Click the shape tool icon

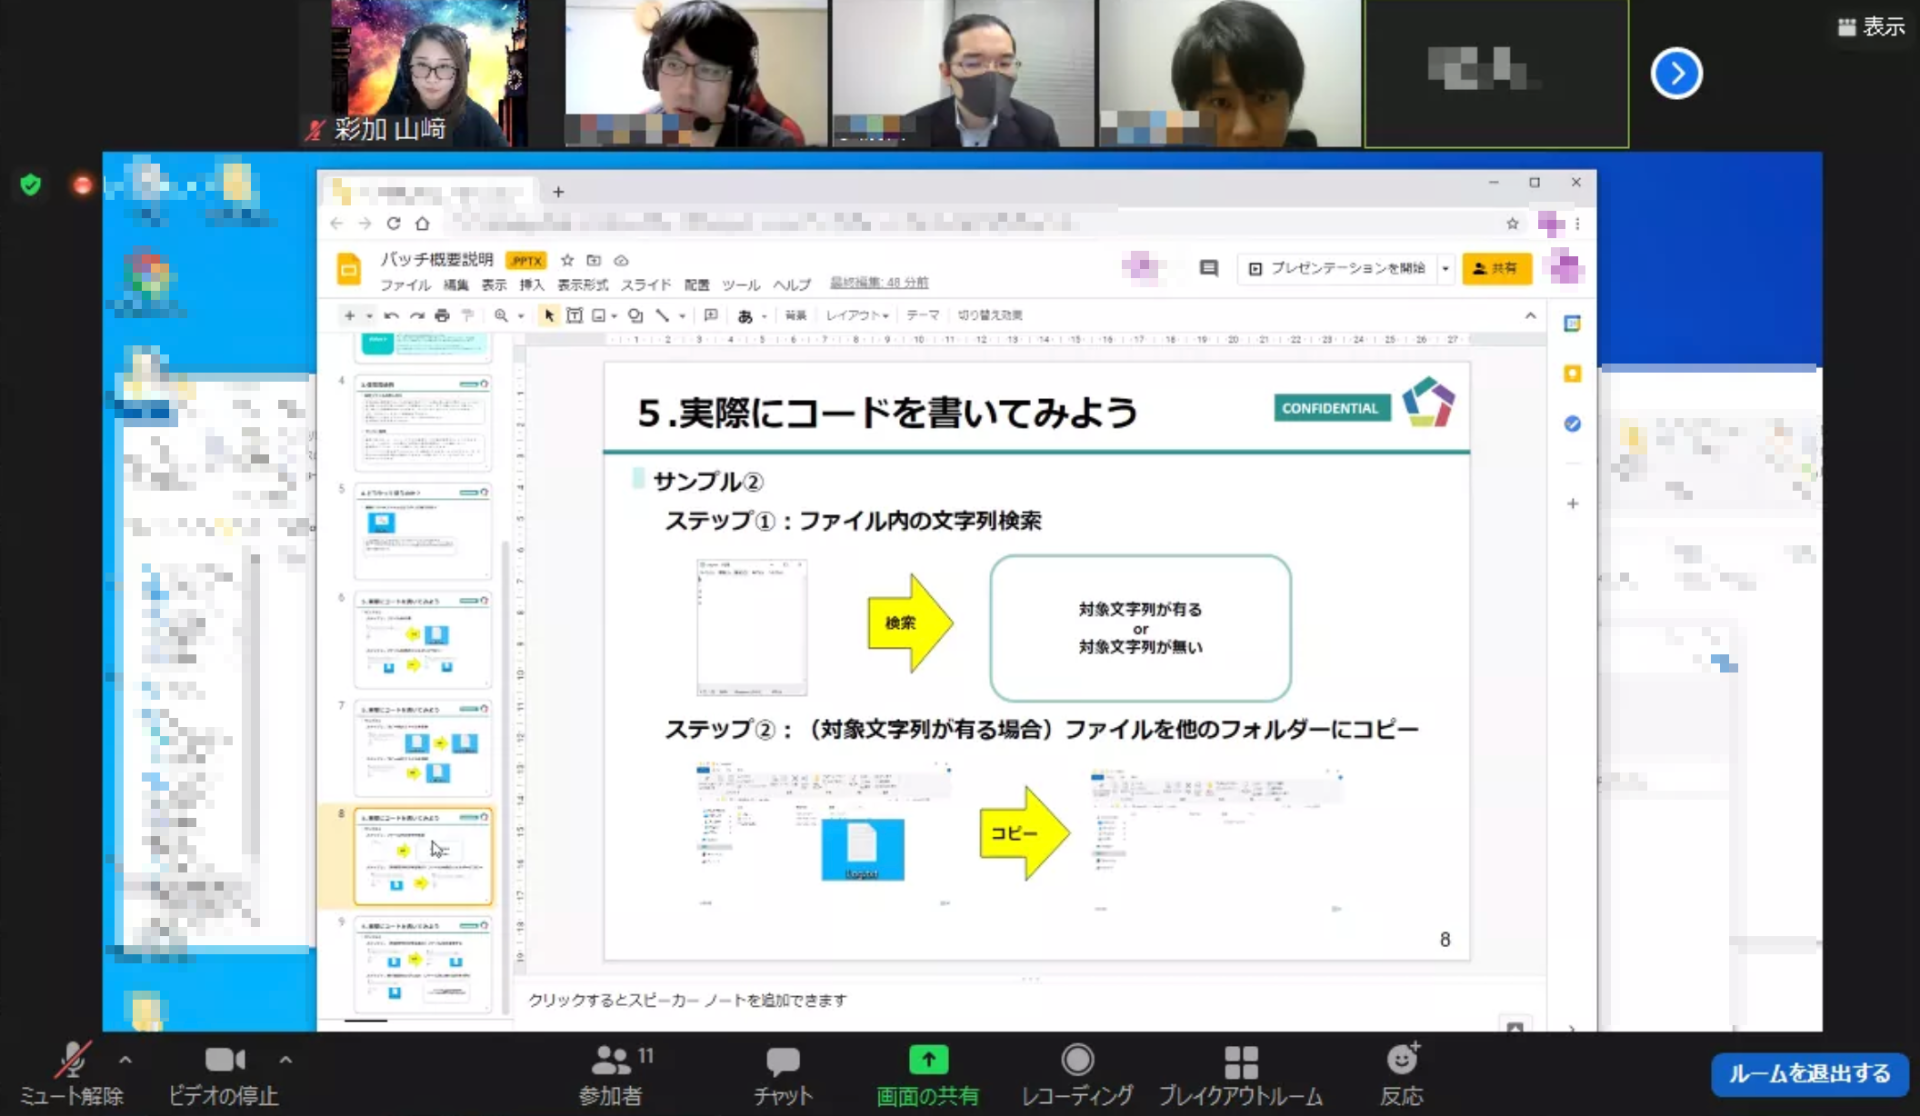tap(635, 315)
